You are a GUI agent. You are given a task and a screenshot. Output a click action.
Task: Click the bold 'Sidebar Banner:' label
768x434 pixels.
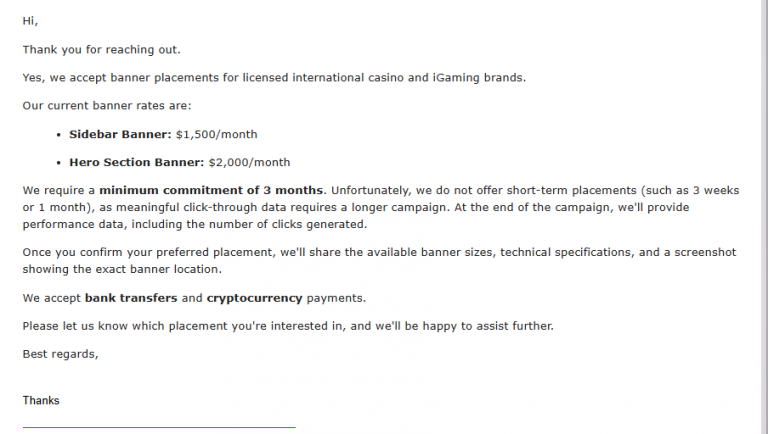[x=120, y=134]
